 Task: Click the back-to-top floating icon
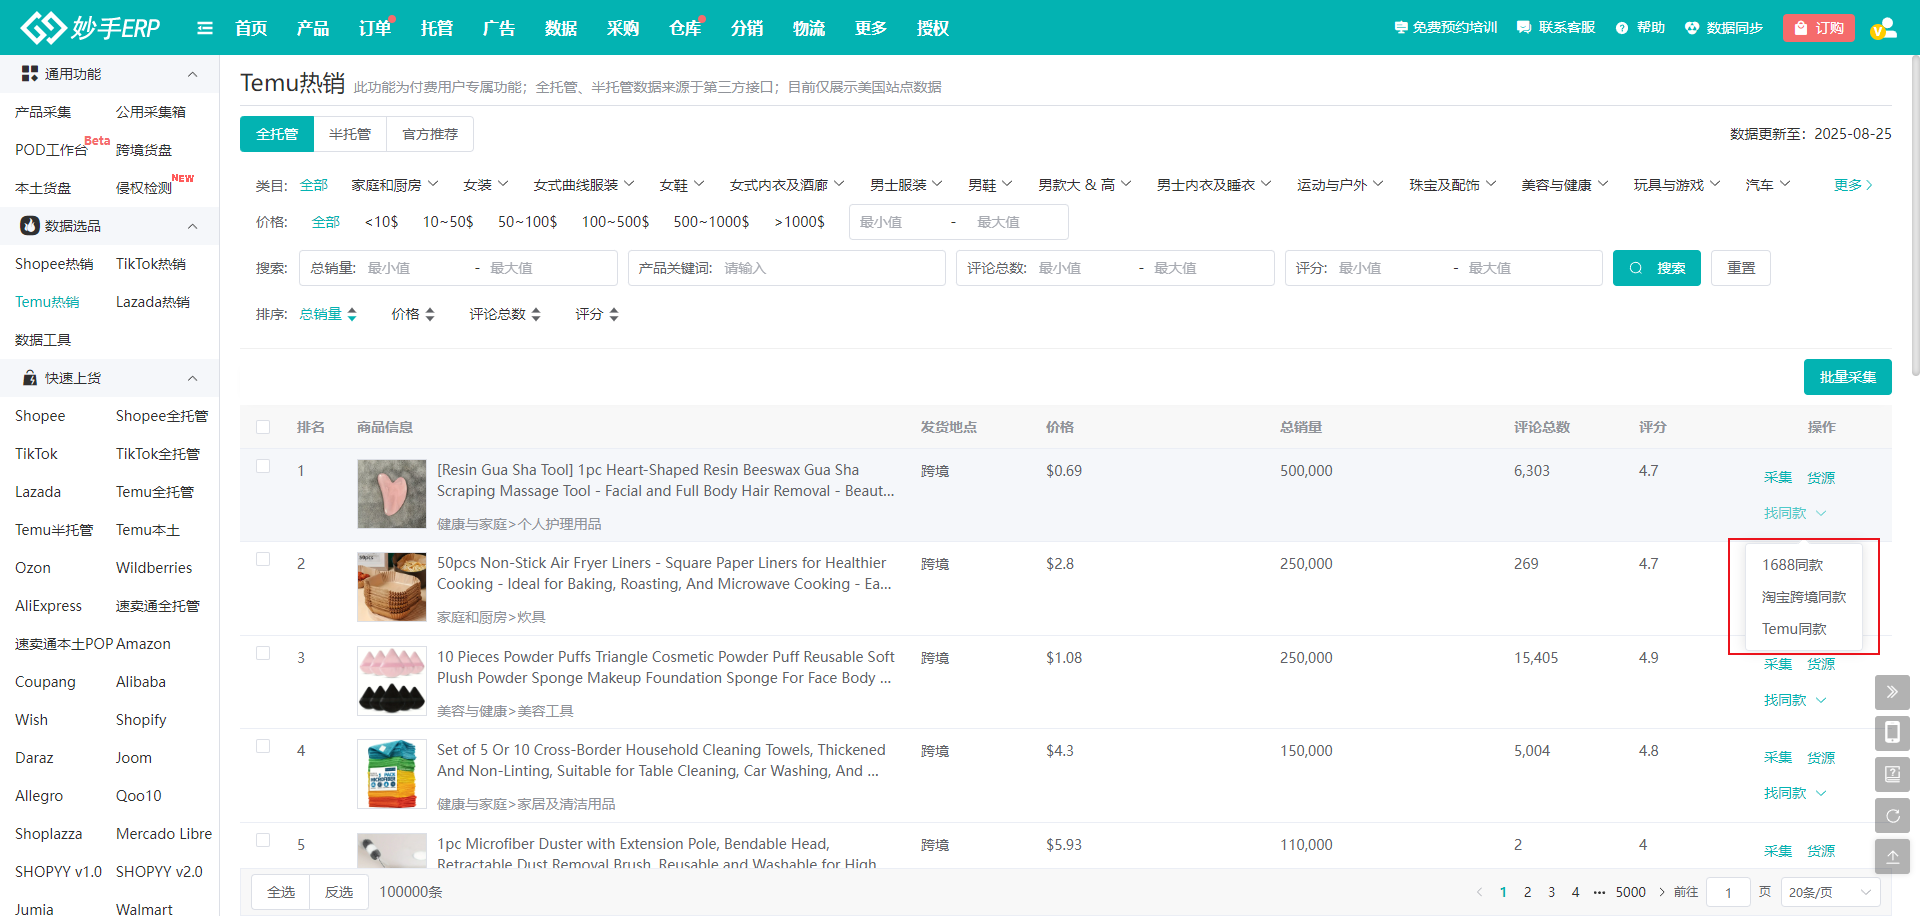point(1892,856)
